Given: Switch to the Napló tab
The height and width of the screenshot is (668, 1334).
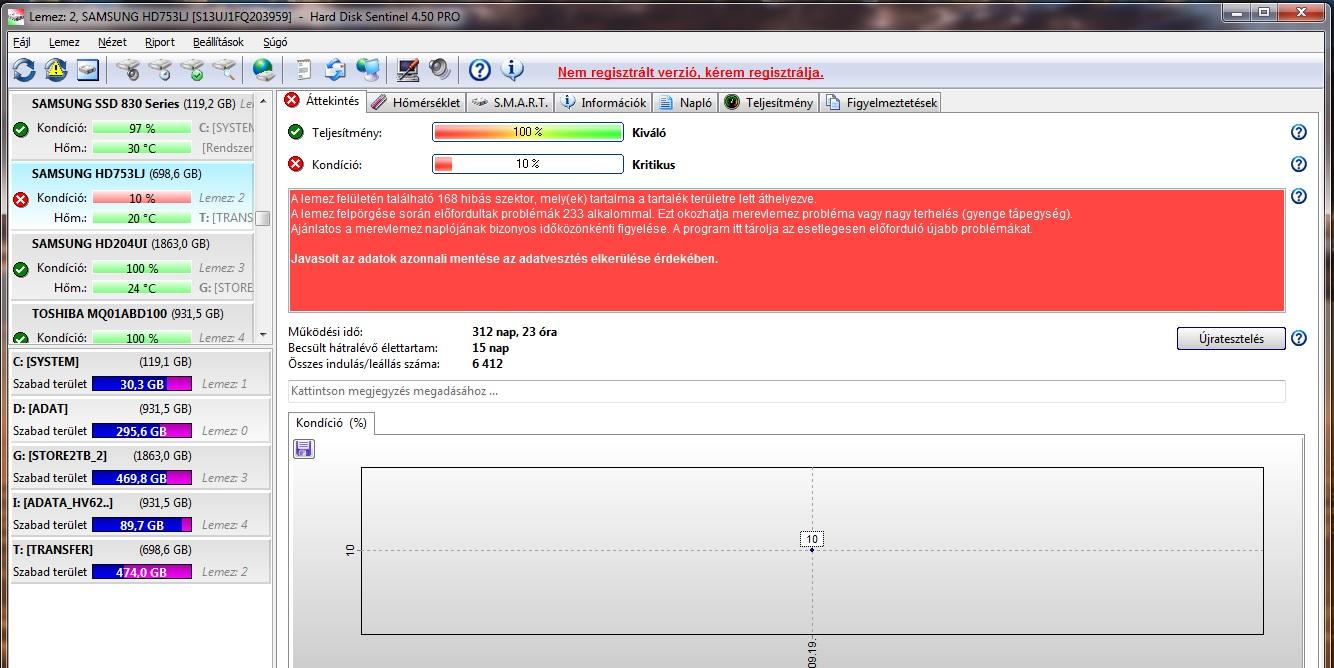Looking at the screenshot, I should pos(686,102).
